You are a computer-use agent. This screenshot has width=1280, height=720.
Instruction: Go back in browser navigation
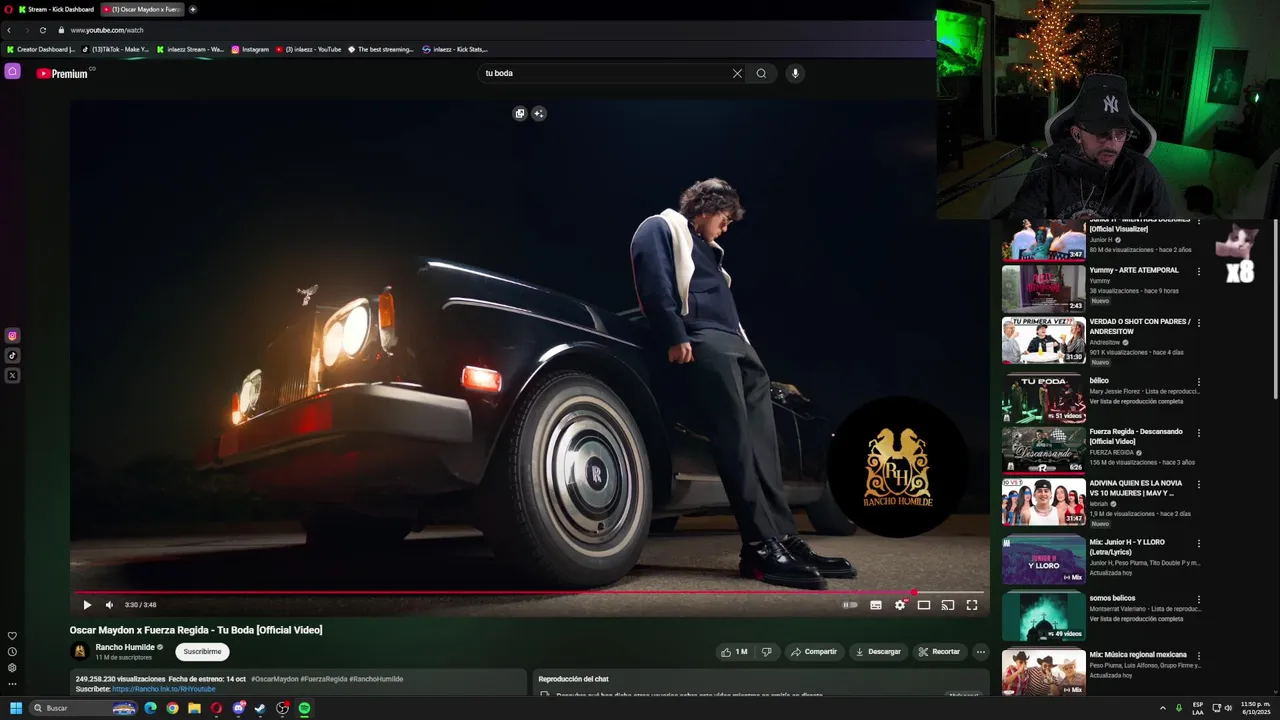pyautogui.click(x=9, y=30)
